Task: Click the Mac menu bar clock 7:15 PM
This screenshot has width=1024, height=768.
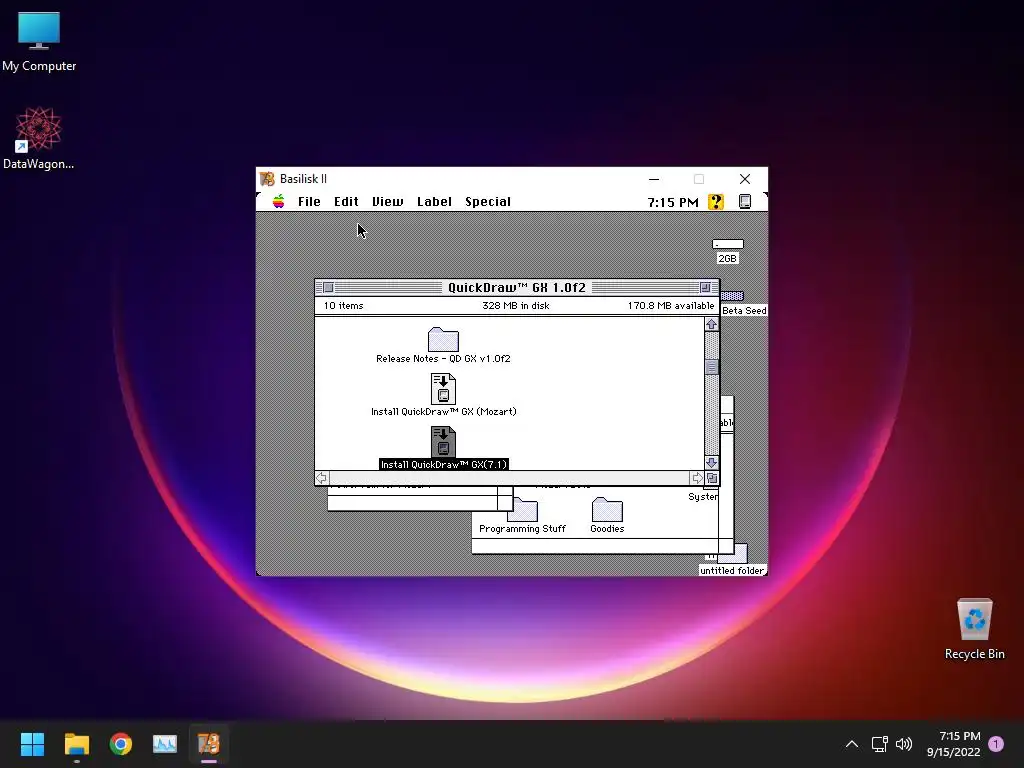Action: 673,202
